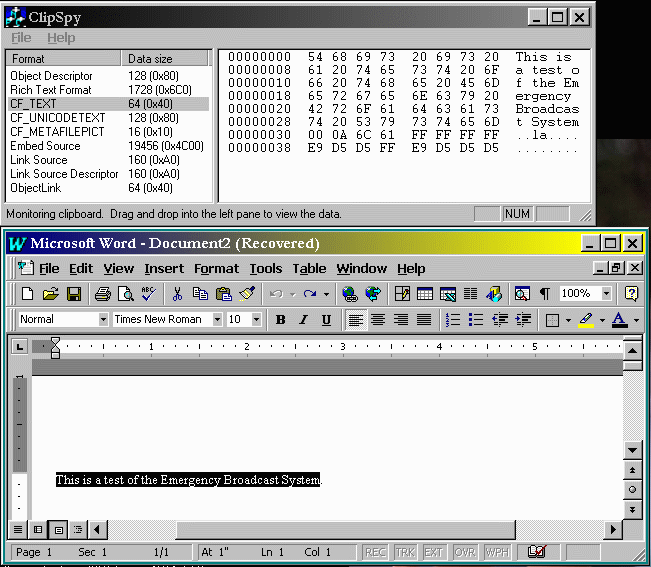Image resolution: width=651 pixels, height=567 pixels.
Task: Expand the Borders dropdown arrow
Action: coord(568,320)
